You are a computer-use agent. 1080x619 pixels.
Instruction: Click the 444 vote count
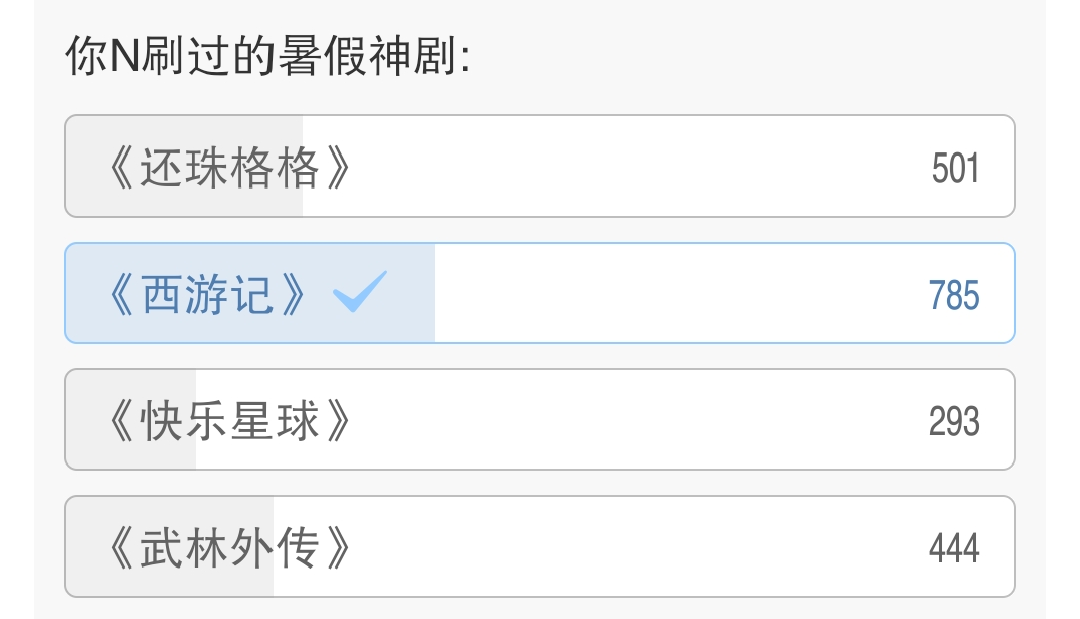[x=953, y=548]
